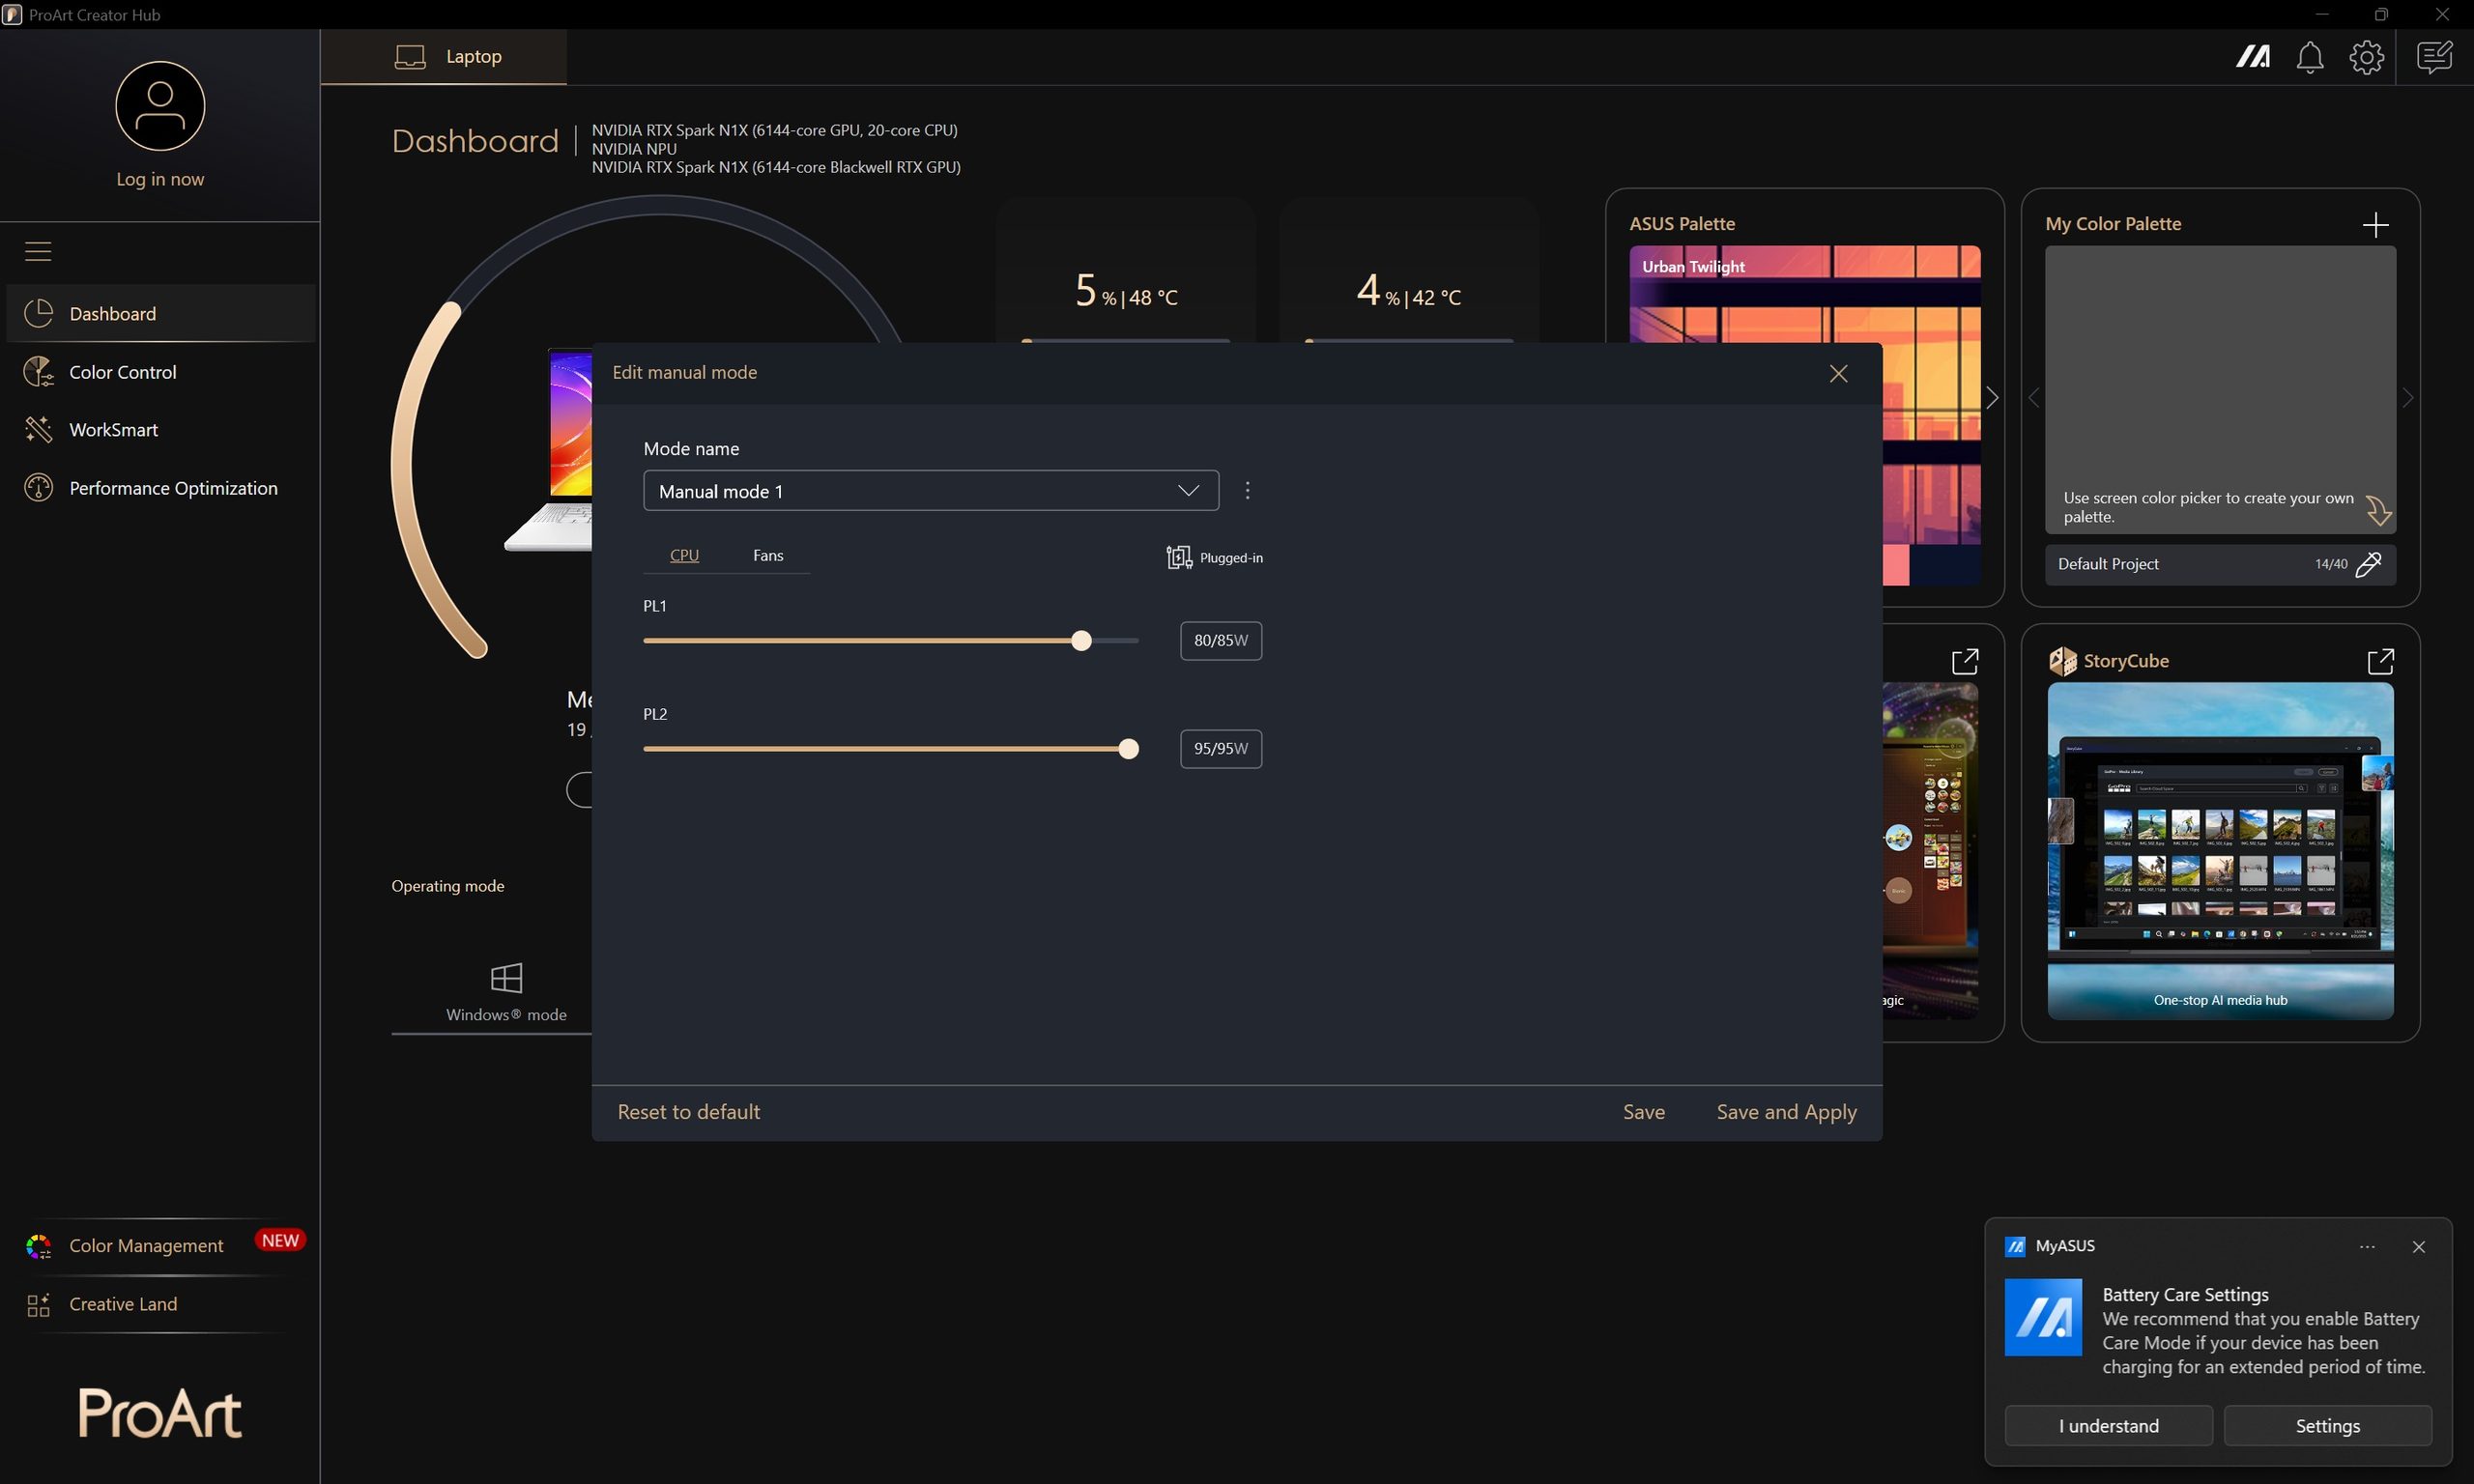Click the MyASUS notification logo
The width and height of the screenshot is (2474, 1484).
click(2043, 1317)
